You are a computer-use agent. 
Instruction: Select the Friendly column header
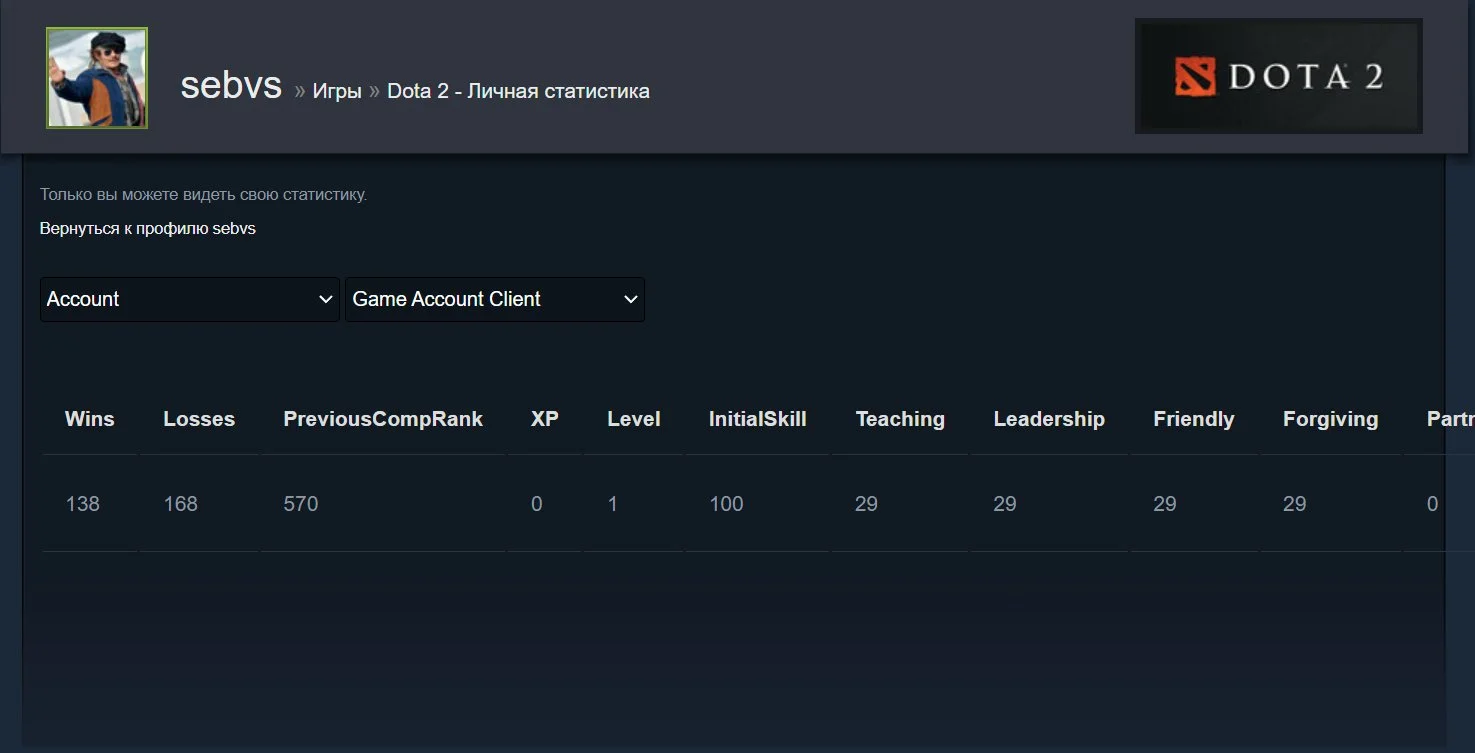1193,419
